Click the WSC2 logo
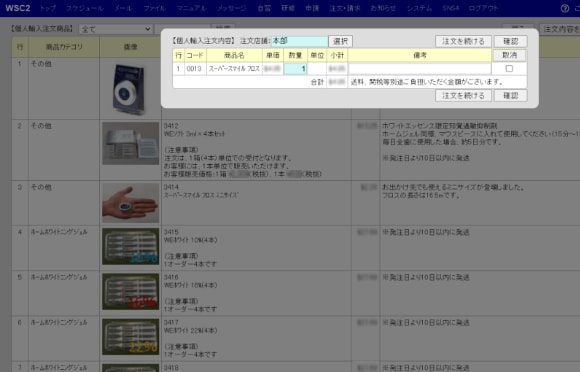Screen dimensions: 580x372 tap(18, 8)
